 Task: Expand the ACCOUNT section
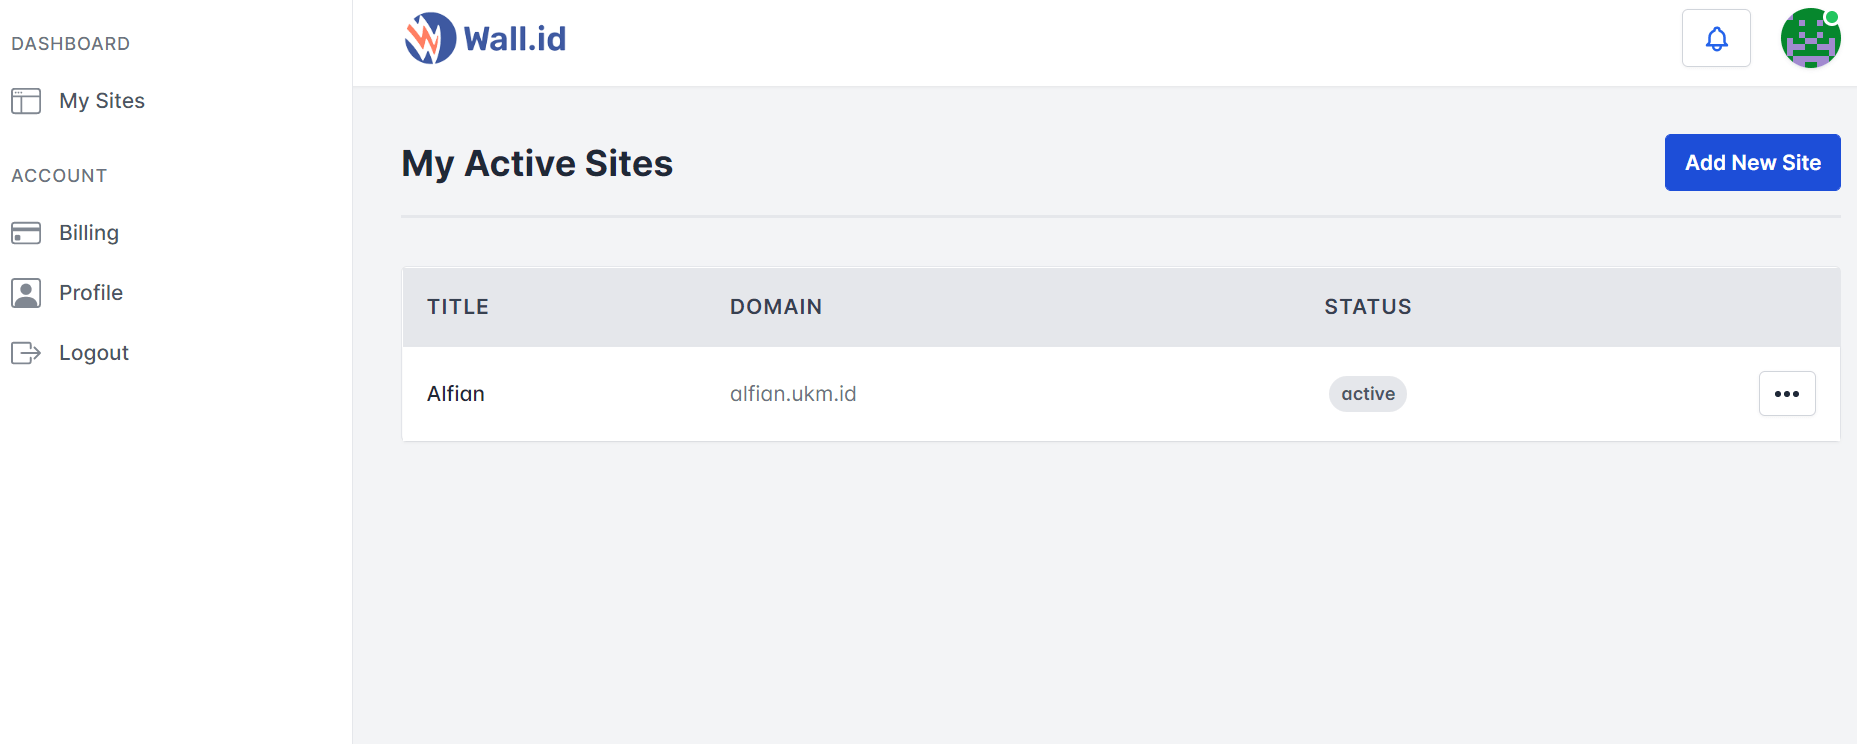coord(59,175)
